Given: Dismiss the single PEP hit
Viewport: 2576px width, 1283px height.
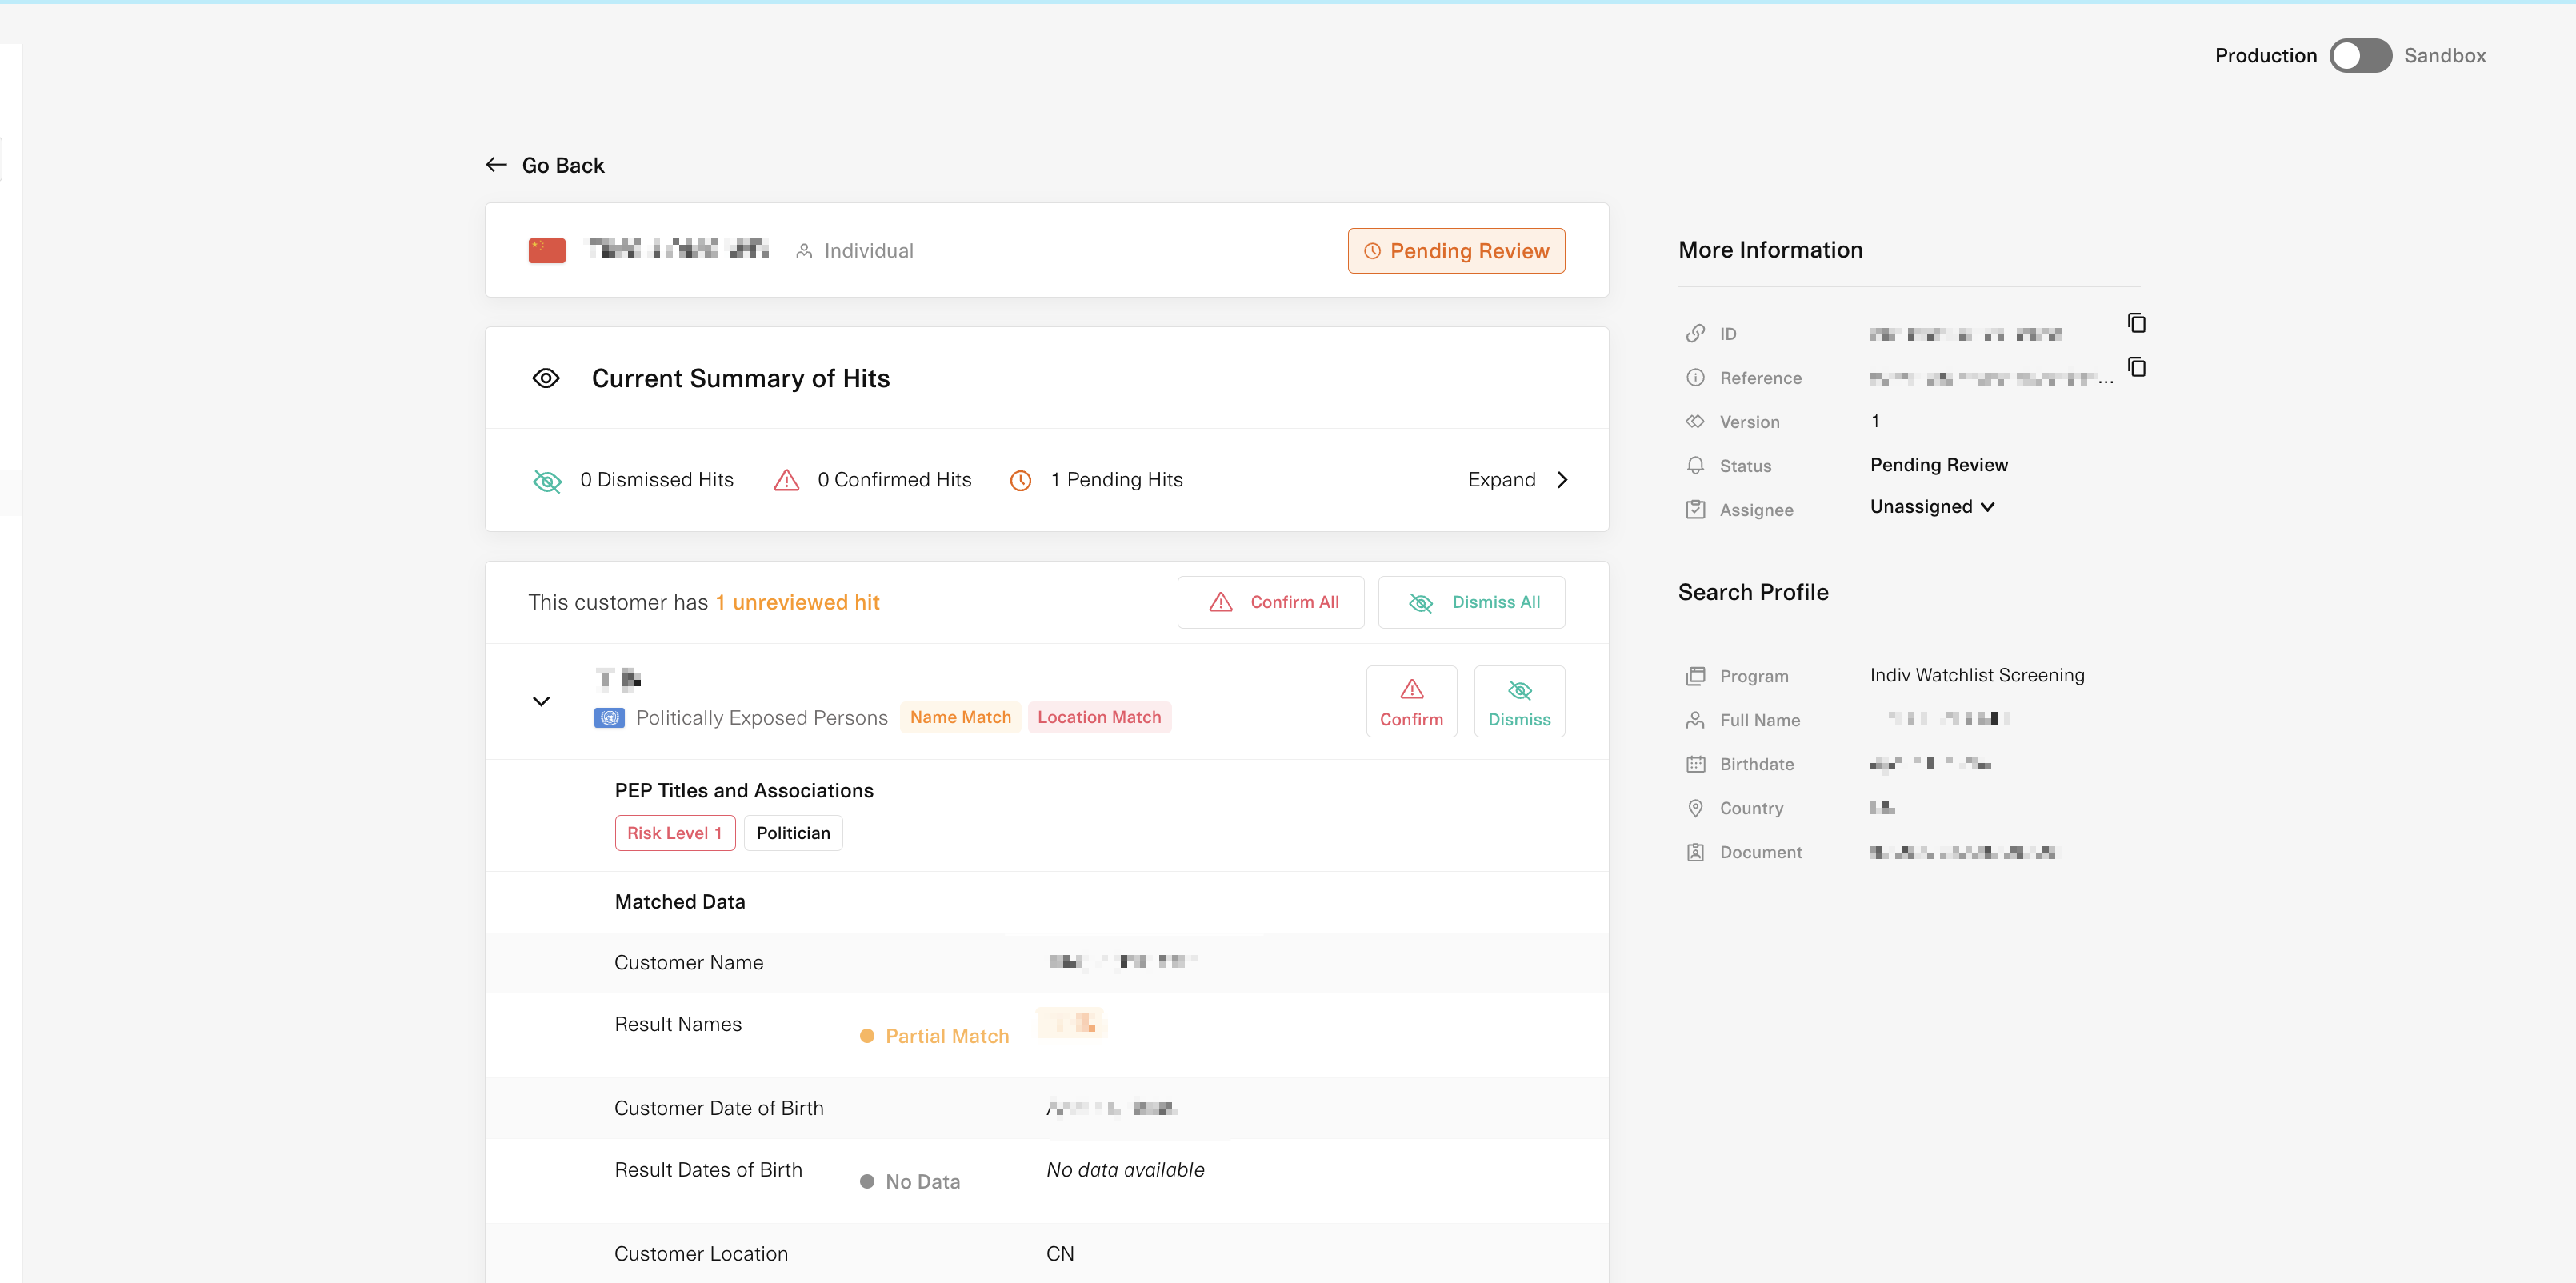Looking at the screenshot, I should point(1518,702).
